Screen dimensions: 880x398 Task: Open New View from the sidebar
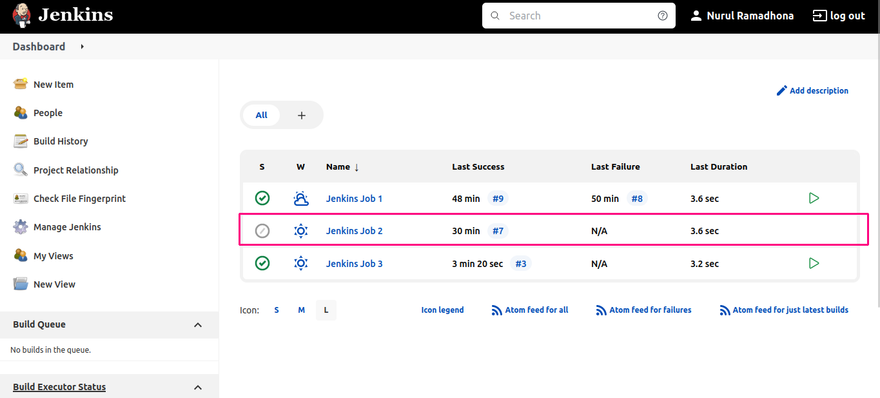(54, 284)
